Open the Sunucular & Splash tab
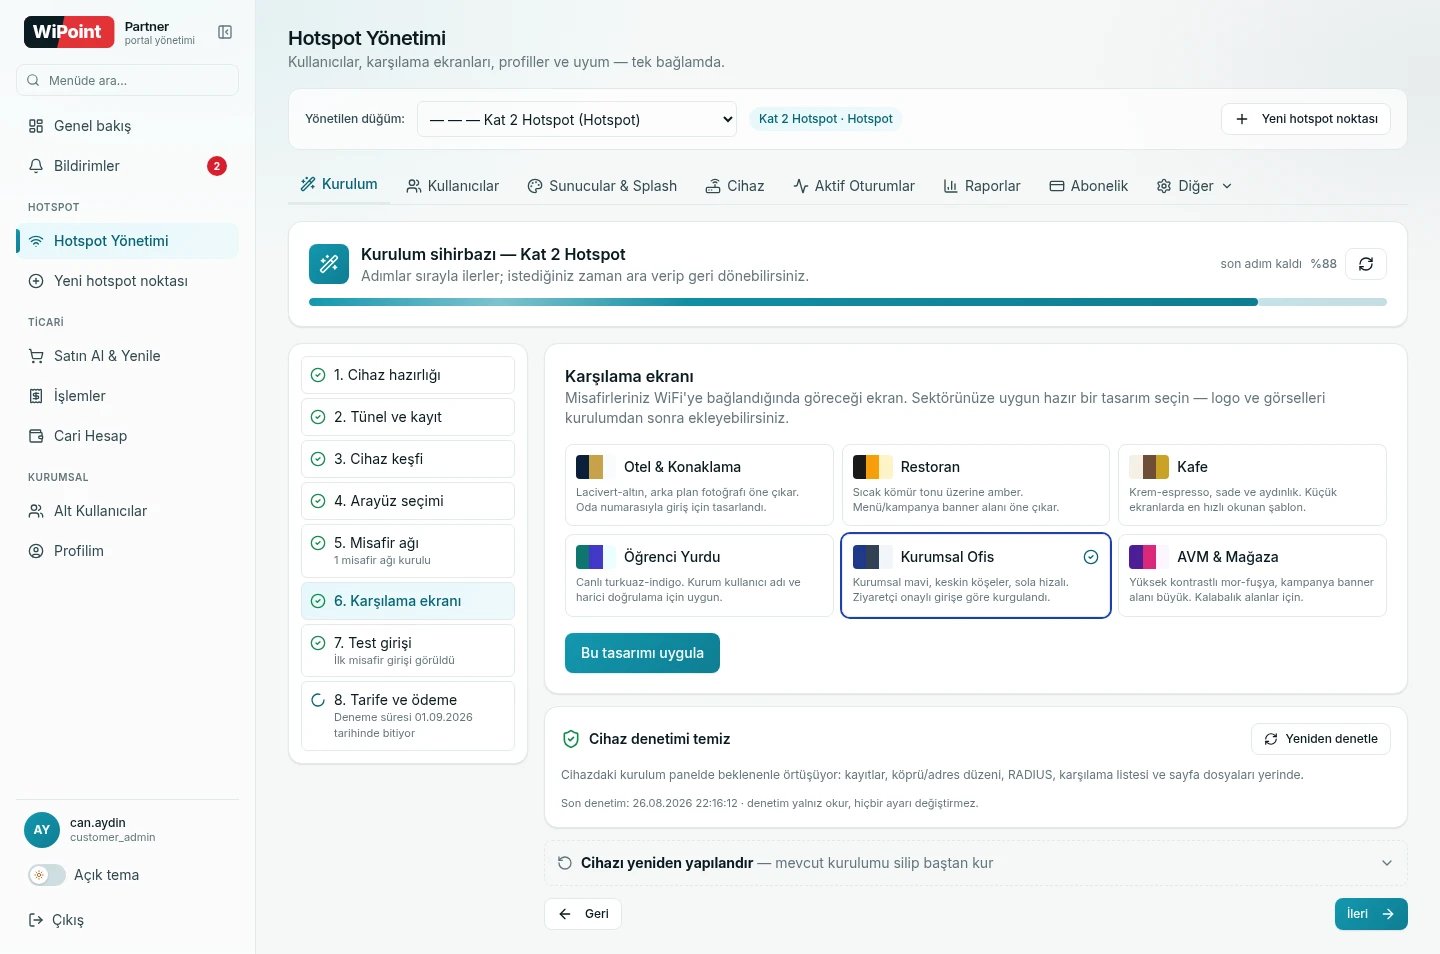 602,186
